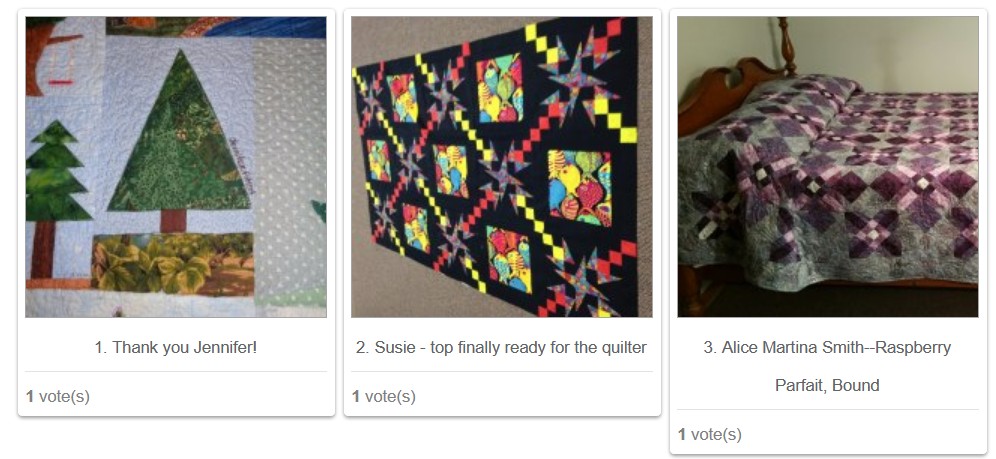Select the 'Susie - top finally ready' caption

502,347
